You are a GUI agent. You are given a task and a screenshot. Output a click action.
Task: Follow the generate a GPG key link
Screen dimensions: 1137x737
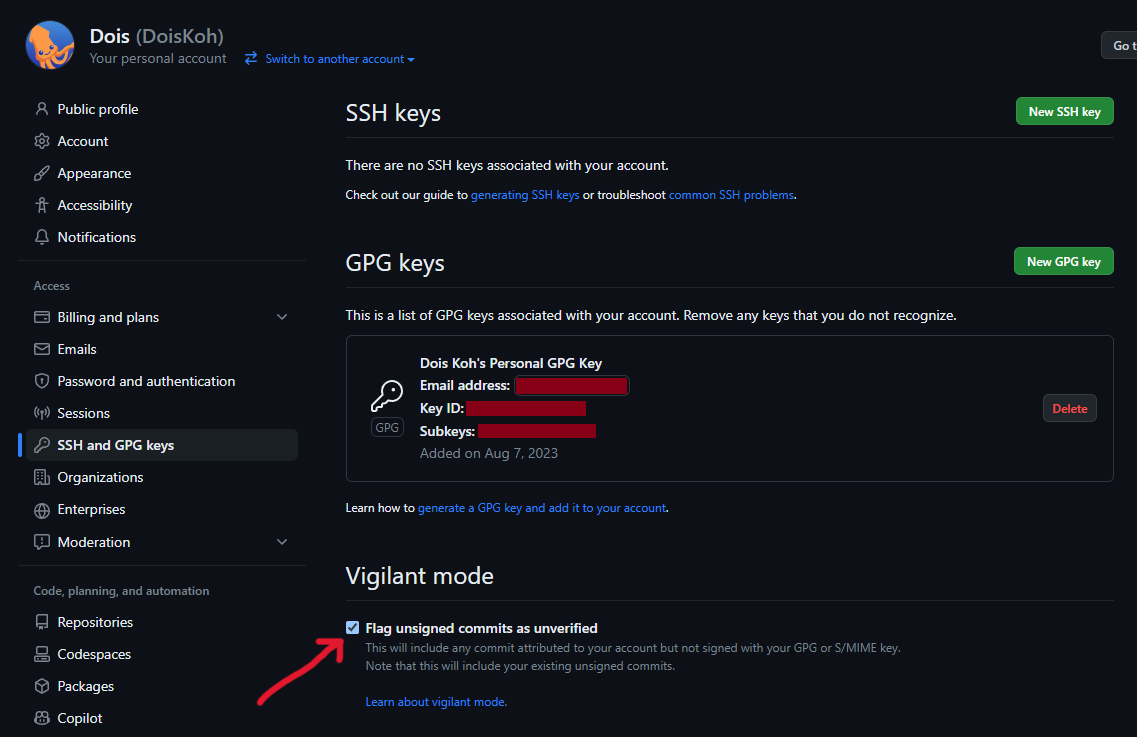pyautogui.click(x=542, y=508)
